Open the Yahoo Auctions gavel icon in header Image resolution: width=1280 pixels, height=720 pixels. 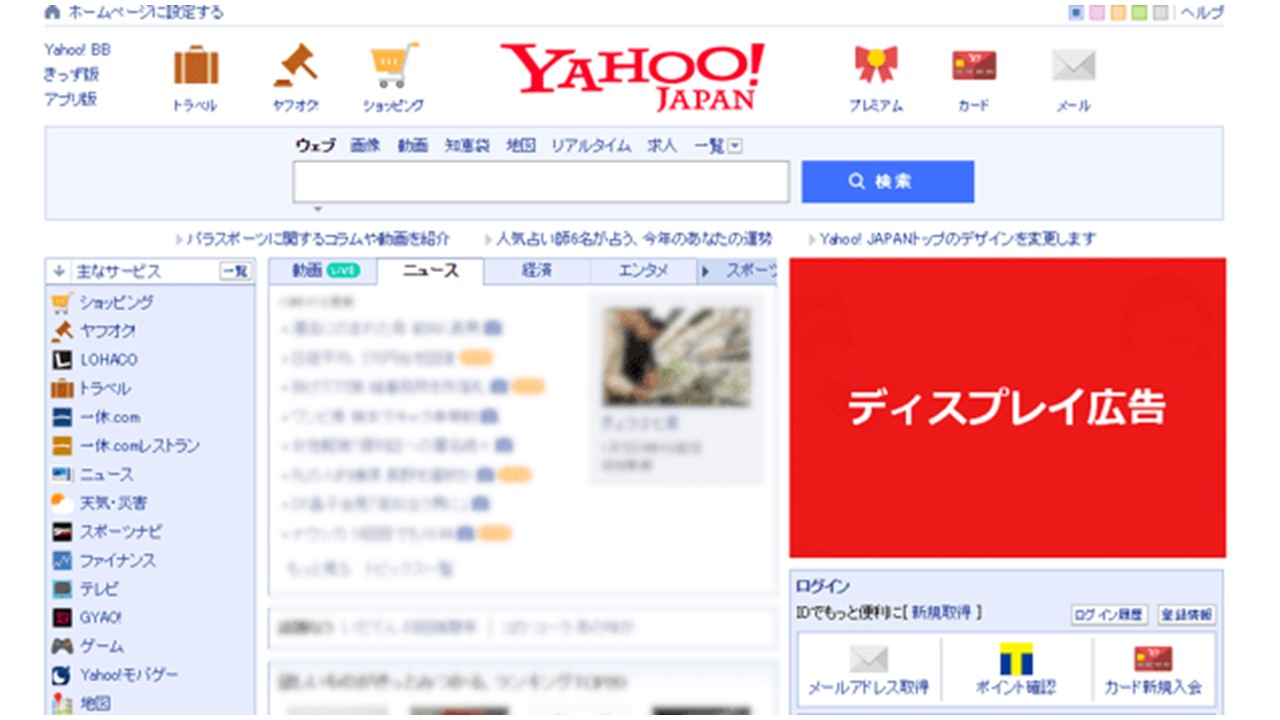[295, 65]
